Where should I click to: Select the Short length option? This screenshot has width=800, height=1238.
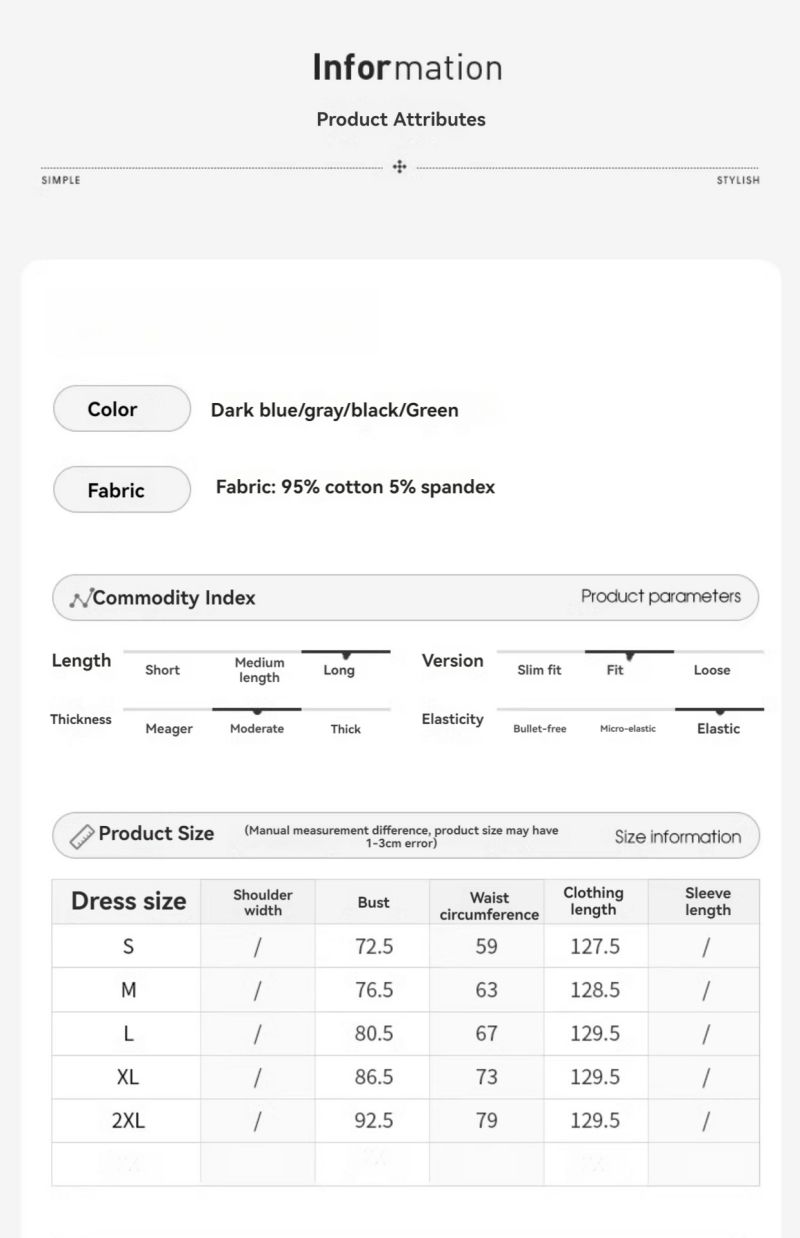(x=162, y=670)
